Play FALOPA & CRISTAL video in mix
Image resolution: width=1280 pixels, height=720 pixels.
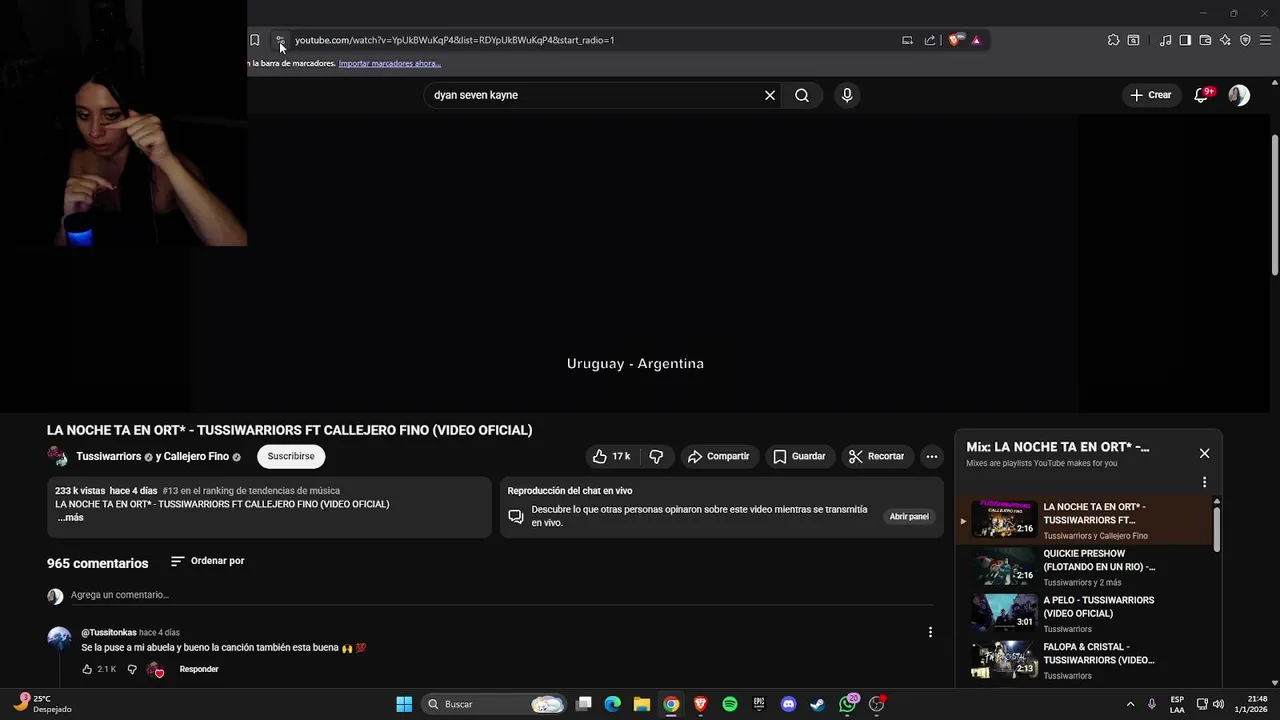pyautogui.click(x=1085, y=660)
